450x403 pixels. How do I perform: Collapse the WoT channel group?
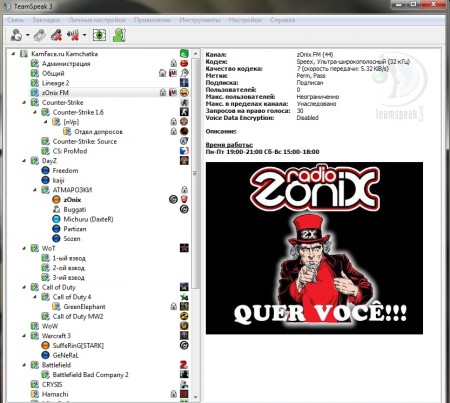point(24,248)
